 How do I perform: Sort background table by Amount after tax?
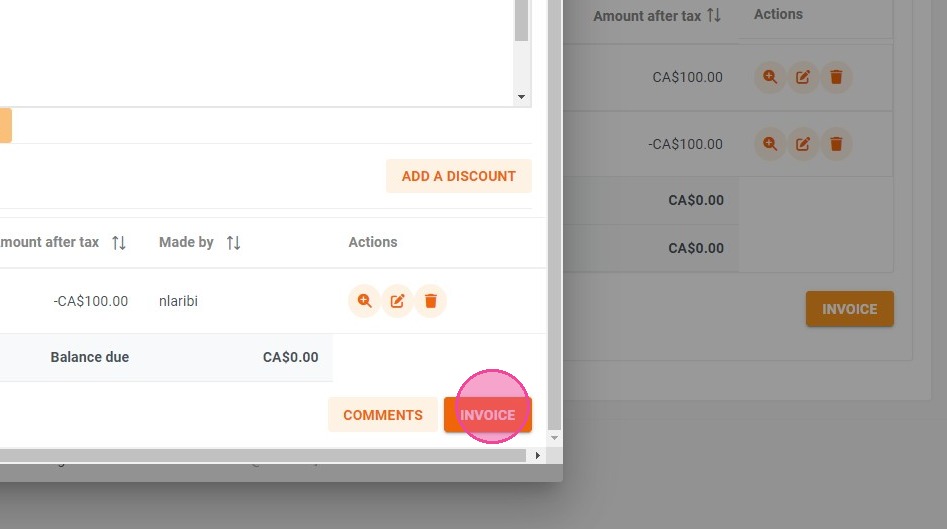point(714,15)
